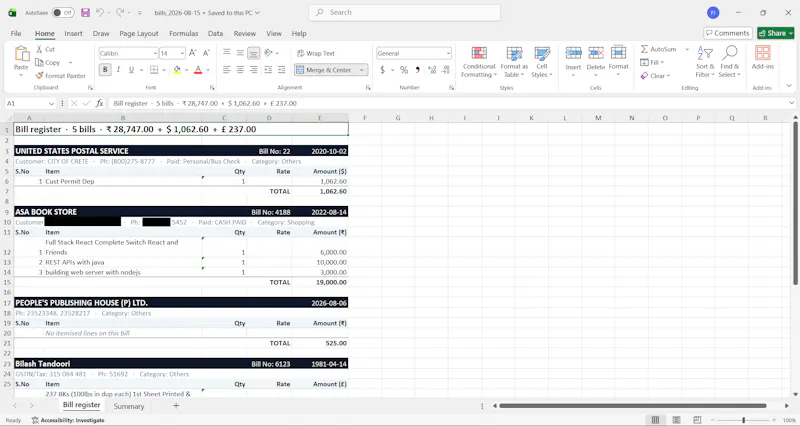Click the Increase Decimal icon
Screen dimensions: 800x426
pos(432,70)
